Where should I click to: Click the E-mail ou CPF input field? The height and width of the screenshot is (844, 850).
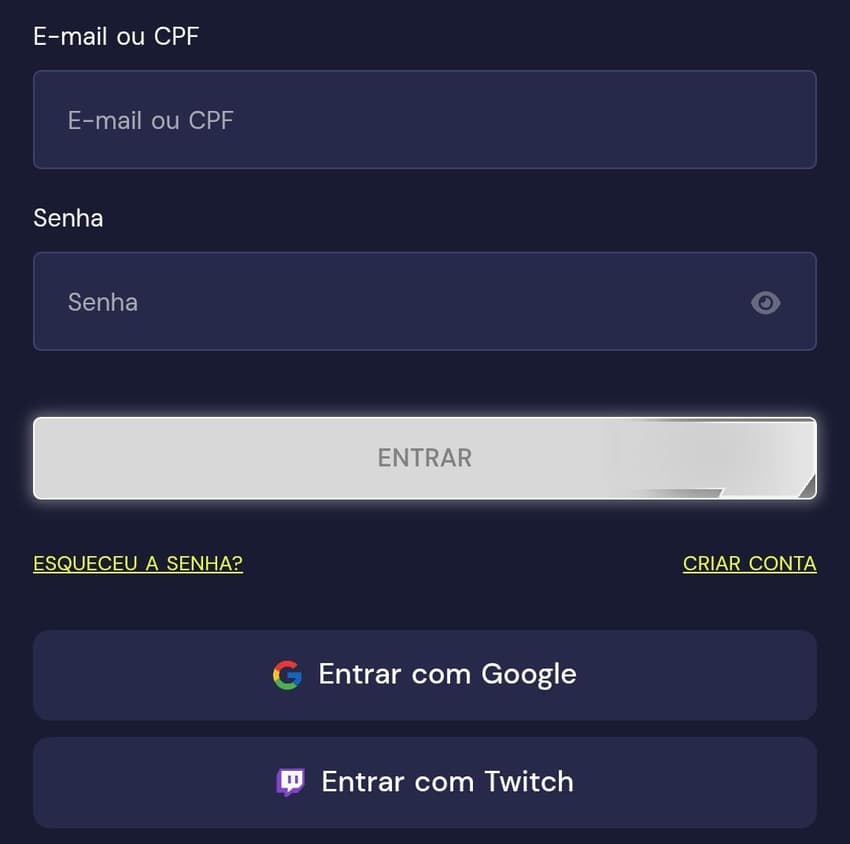tap(425, 119)
